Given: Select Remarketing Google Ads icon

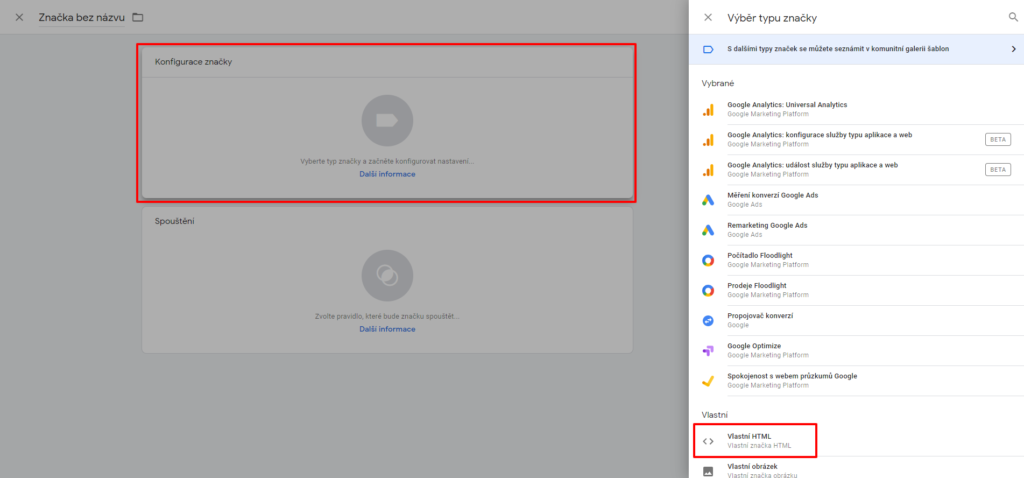Looking at the screenshot, I should point(708,230).
